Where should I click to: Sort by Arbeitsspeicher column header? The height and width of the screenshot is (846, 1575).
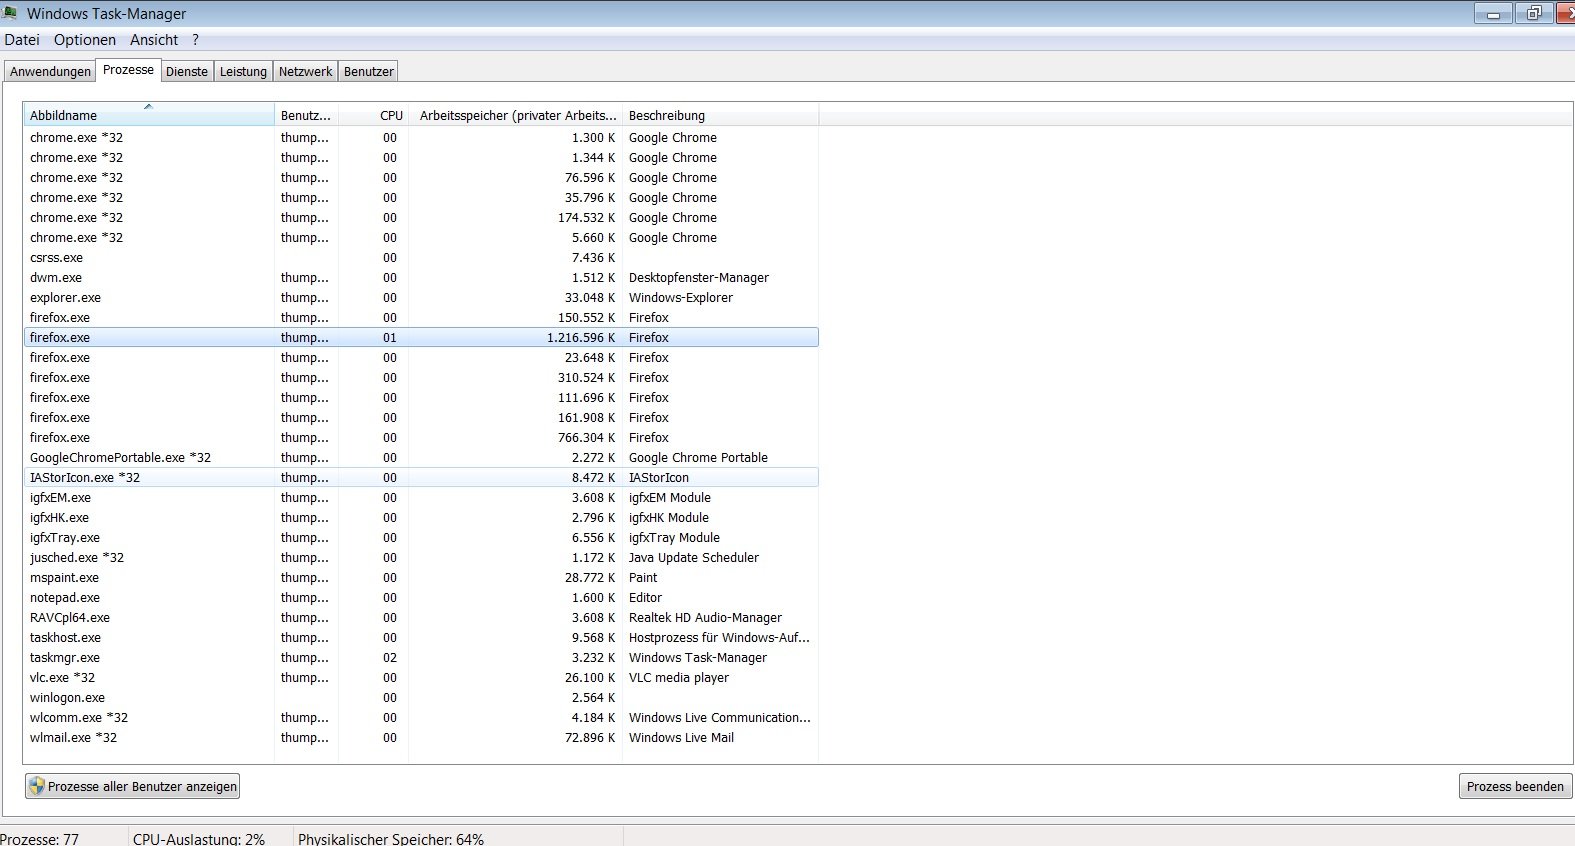[x=517, y=115]
